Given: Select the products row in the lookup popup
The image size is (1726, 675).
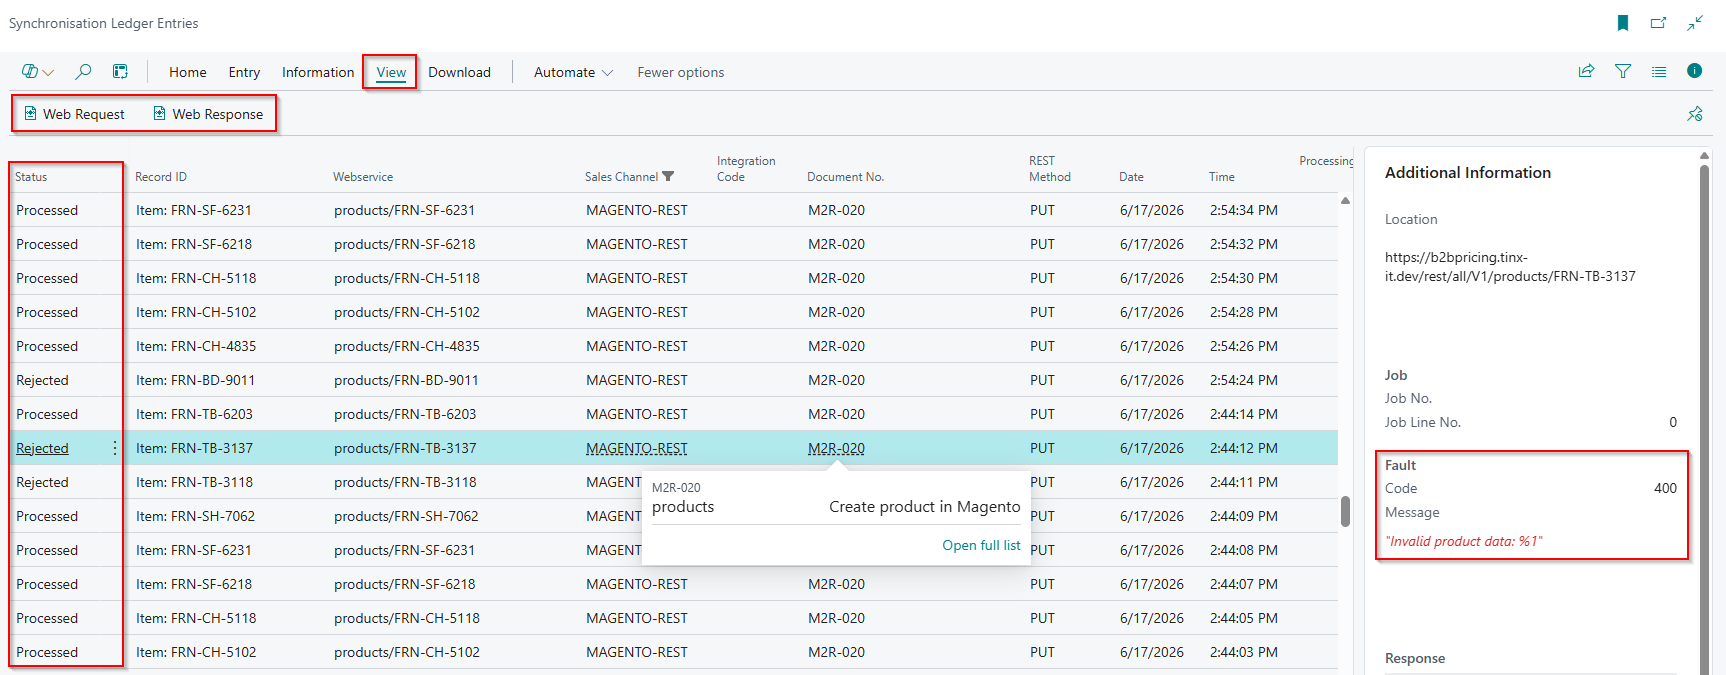Looking at the screenshot, I should pos(836,507).
